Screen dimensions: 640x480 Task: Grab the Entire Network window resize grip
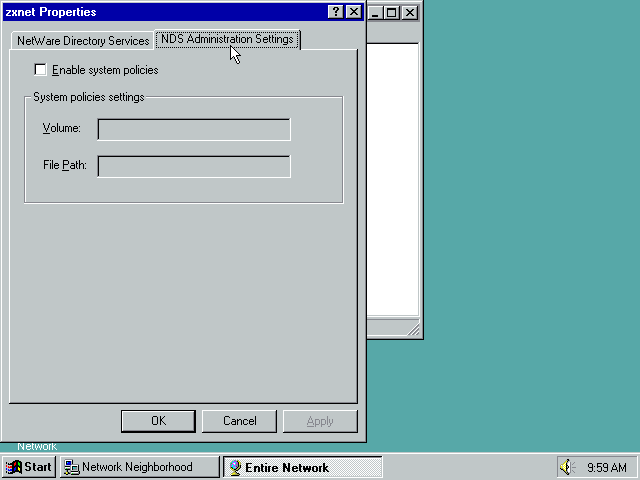(x=413, y=329)
